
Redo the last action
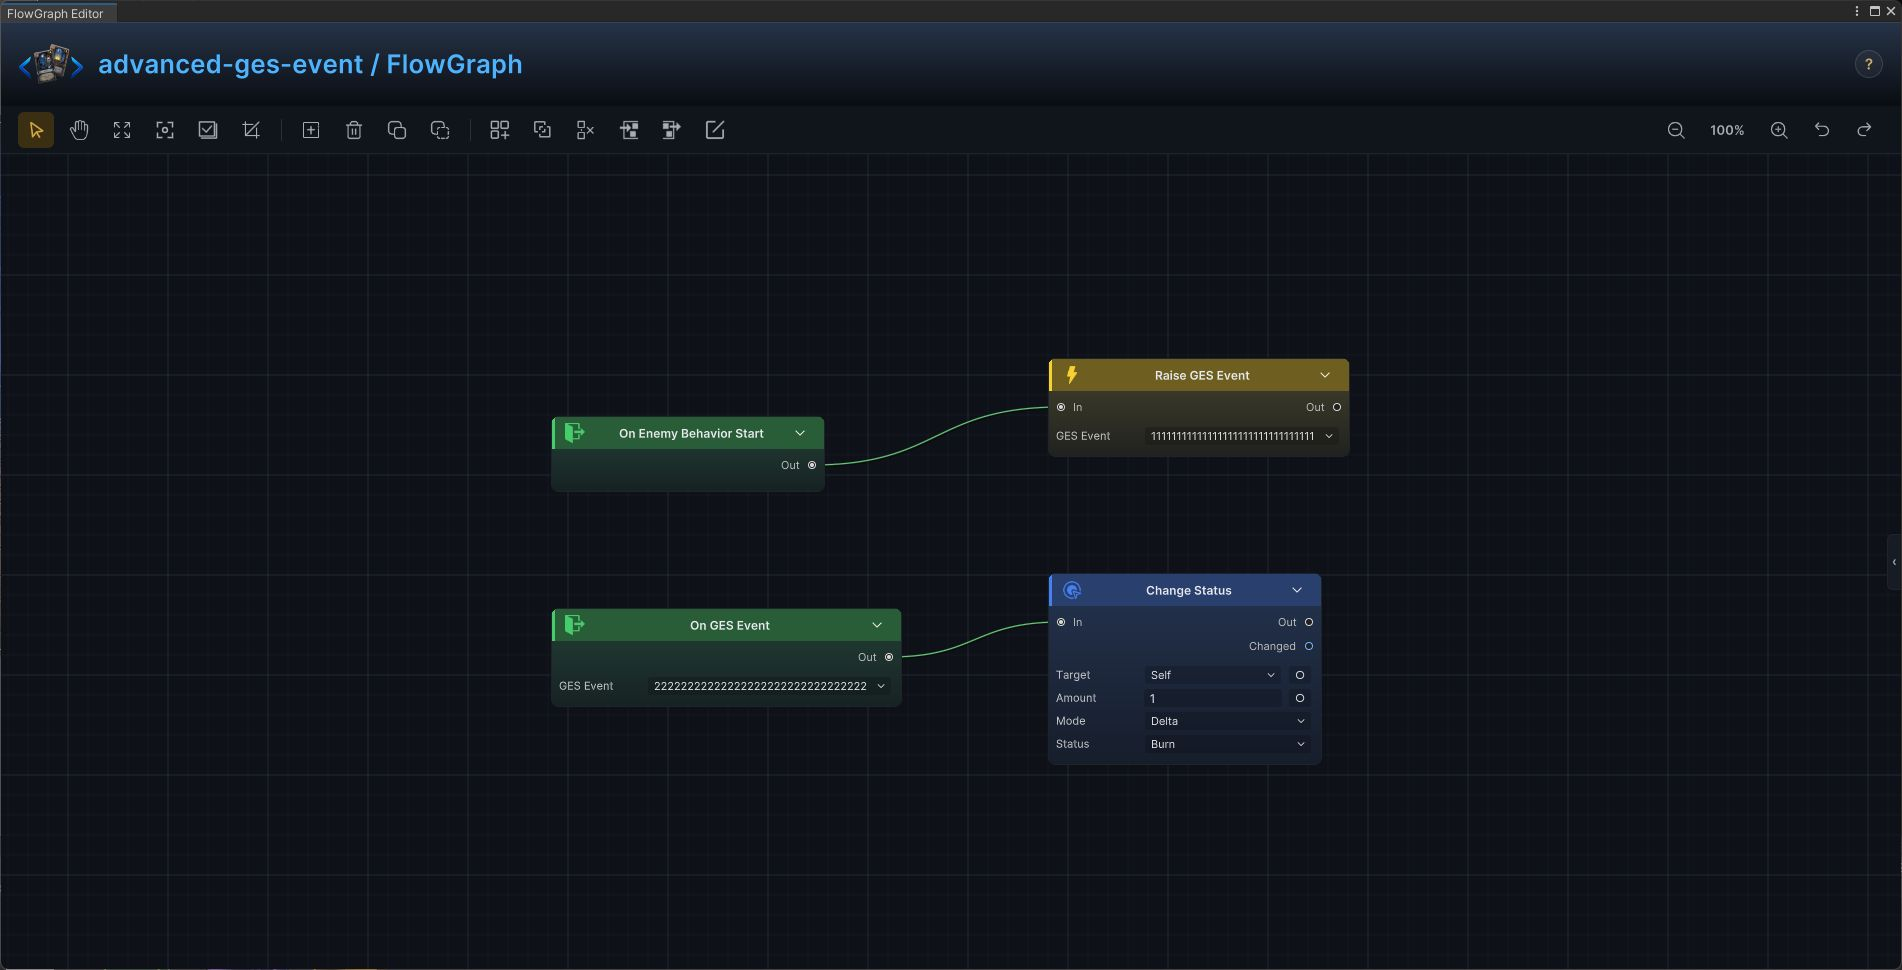click(1865, 130)
